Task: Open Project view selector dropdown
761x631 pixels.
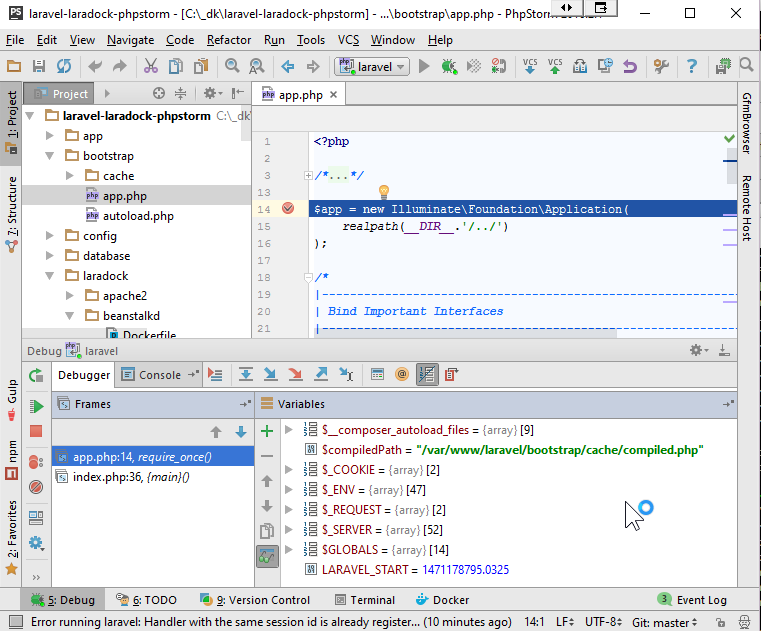Action: pos(107,93)
